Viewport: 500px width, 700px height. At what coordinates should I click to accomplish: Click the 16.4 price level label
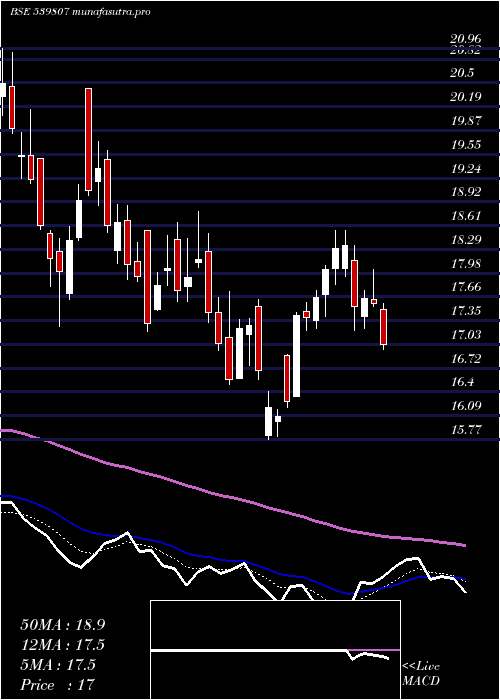[x=462, y=382]
